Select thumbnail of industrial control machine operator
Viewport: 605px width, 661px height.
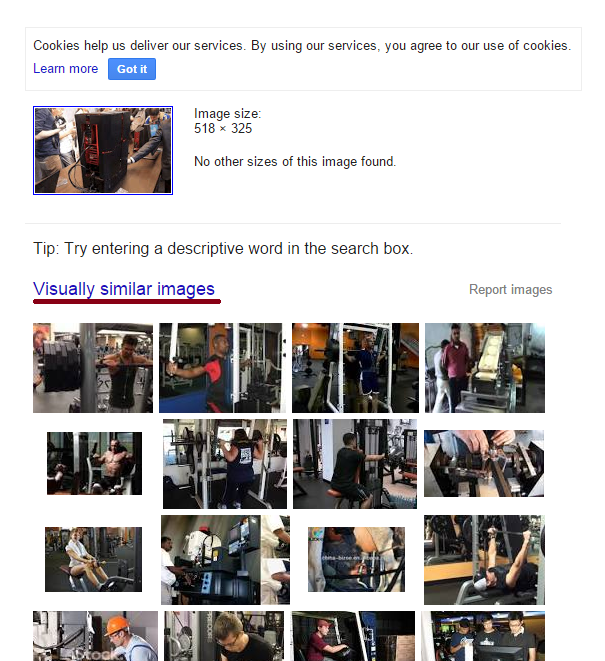click(x=226, y=559)
